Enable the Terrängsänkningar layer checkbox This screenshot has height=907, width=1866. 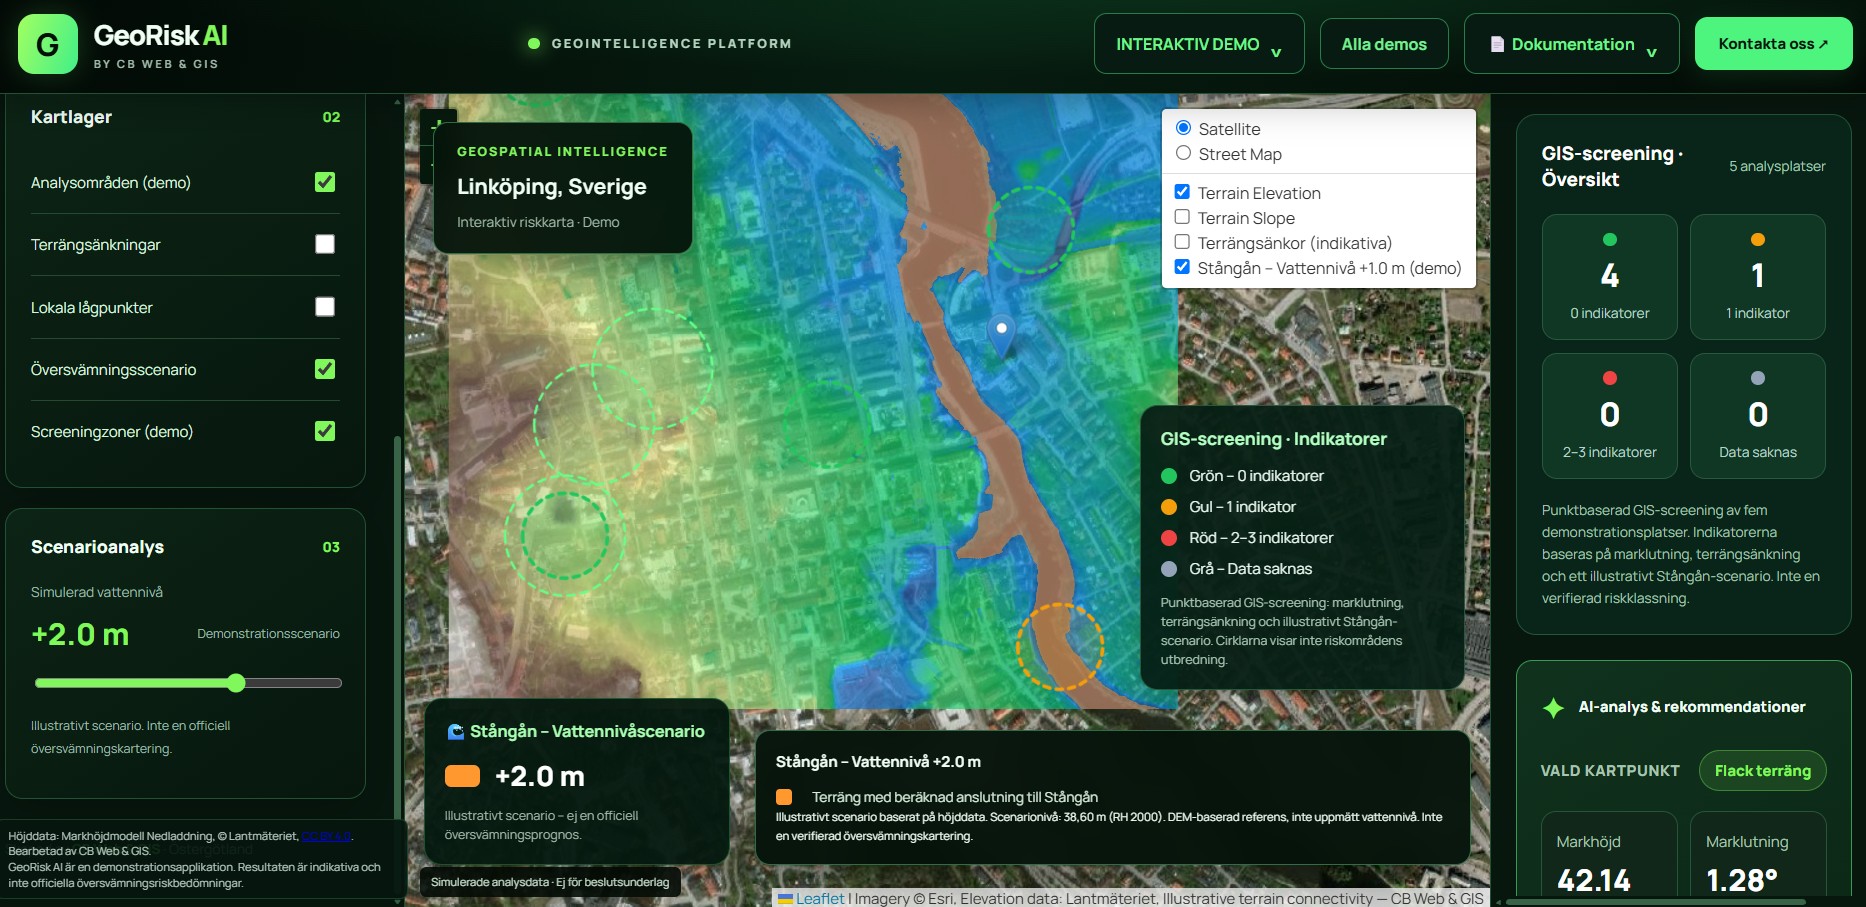point(325,244)
